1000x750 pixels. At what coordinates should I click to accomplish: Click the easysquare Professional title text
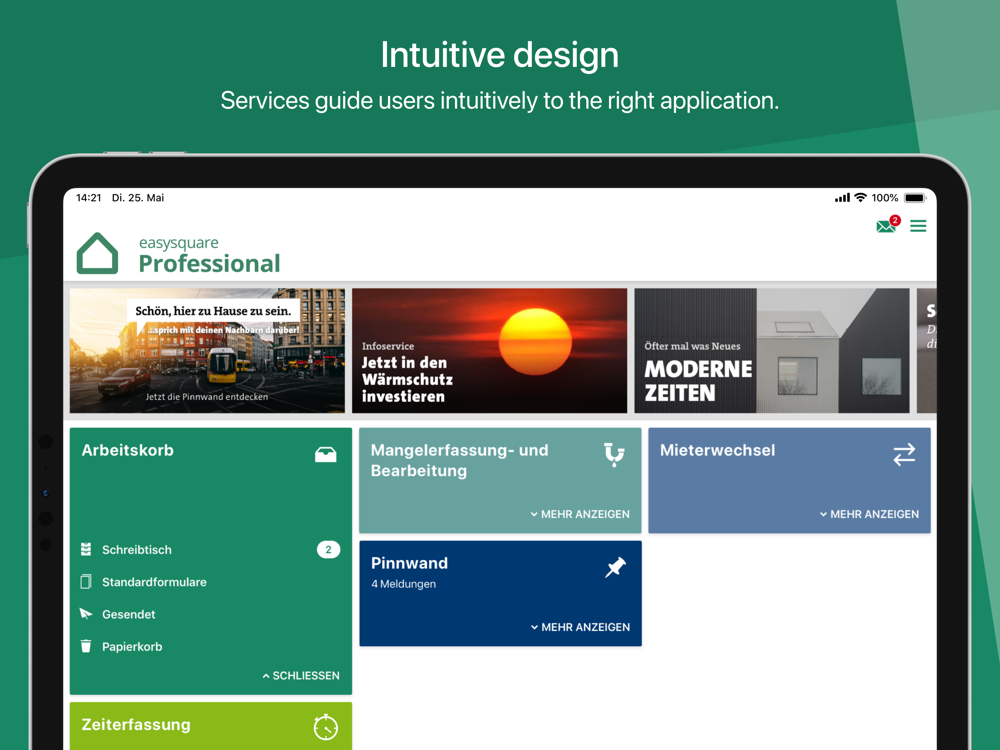click(209, 254)
